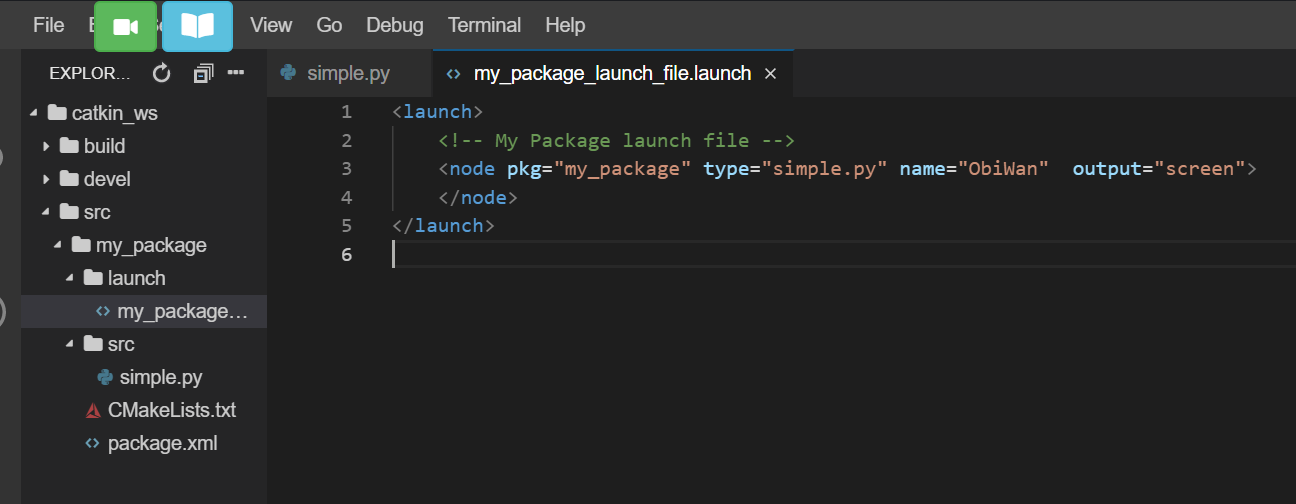Open Explorer more actions ellipsis
This screenshot has width=1296, height=504.
pos(236,73)
